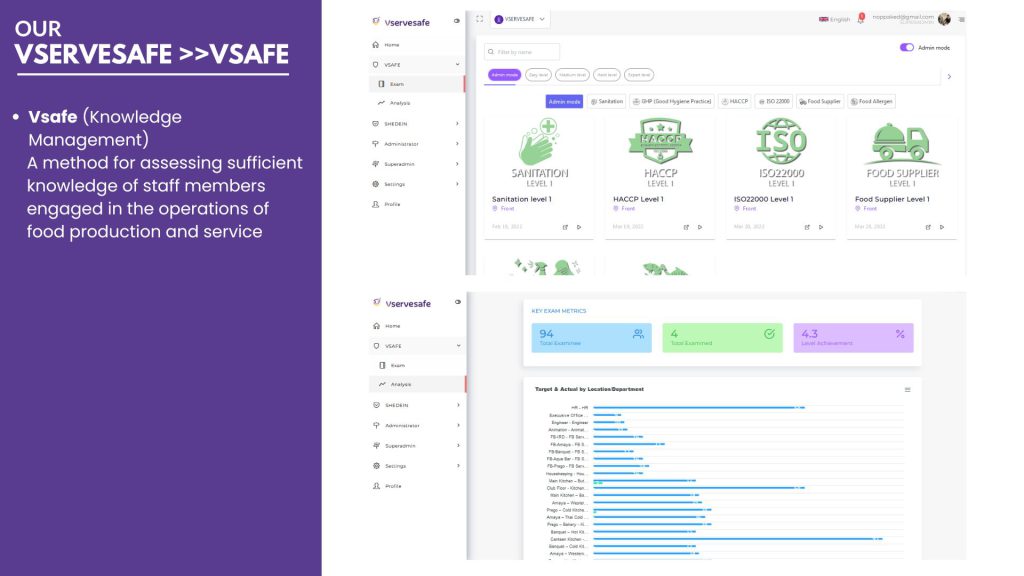Image resolution: width=1024 pixels, height=576 pixels.
Task: Start ISO22000 Level 1 exam via play icon
Action: coord(821,227)
